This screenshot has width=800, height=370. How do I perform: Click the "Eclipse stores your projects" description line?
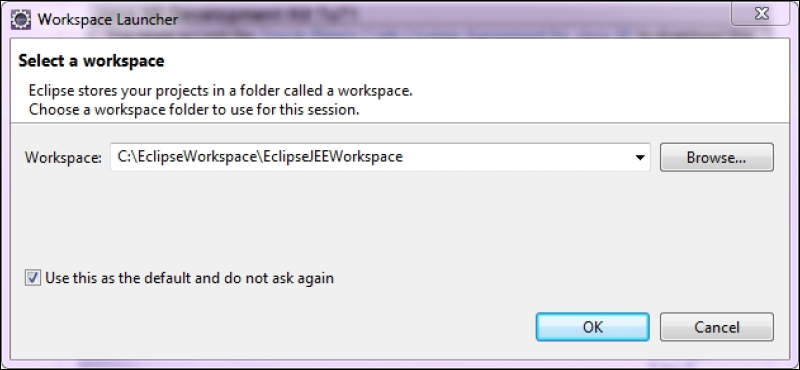[x=220, y=91]
